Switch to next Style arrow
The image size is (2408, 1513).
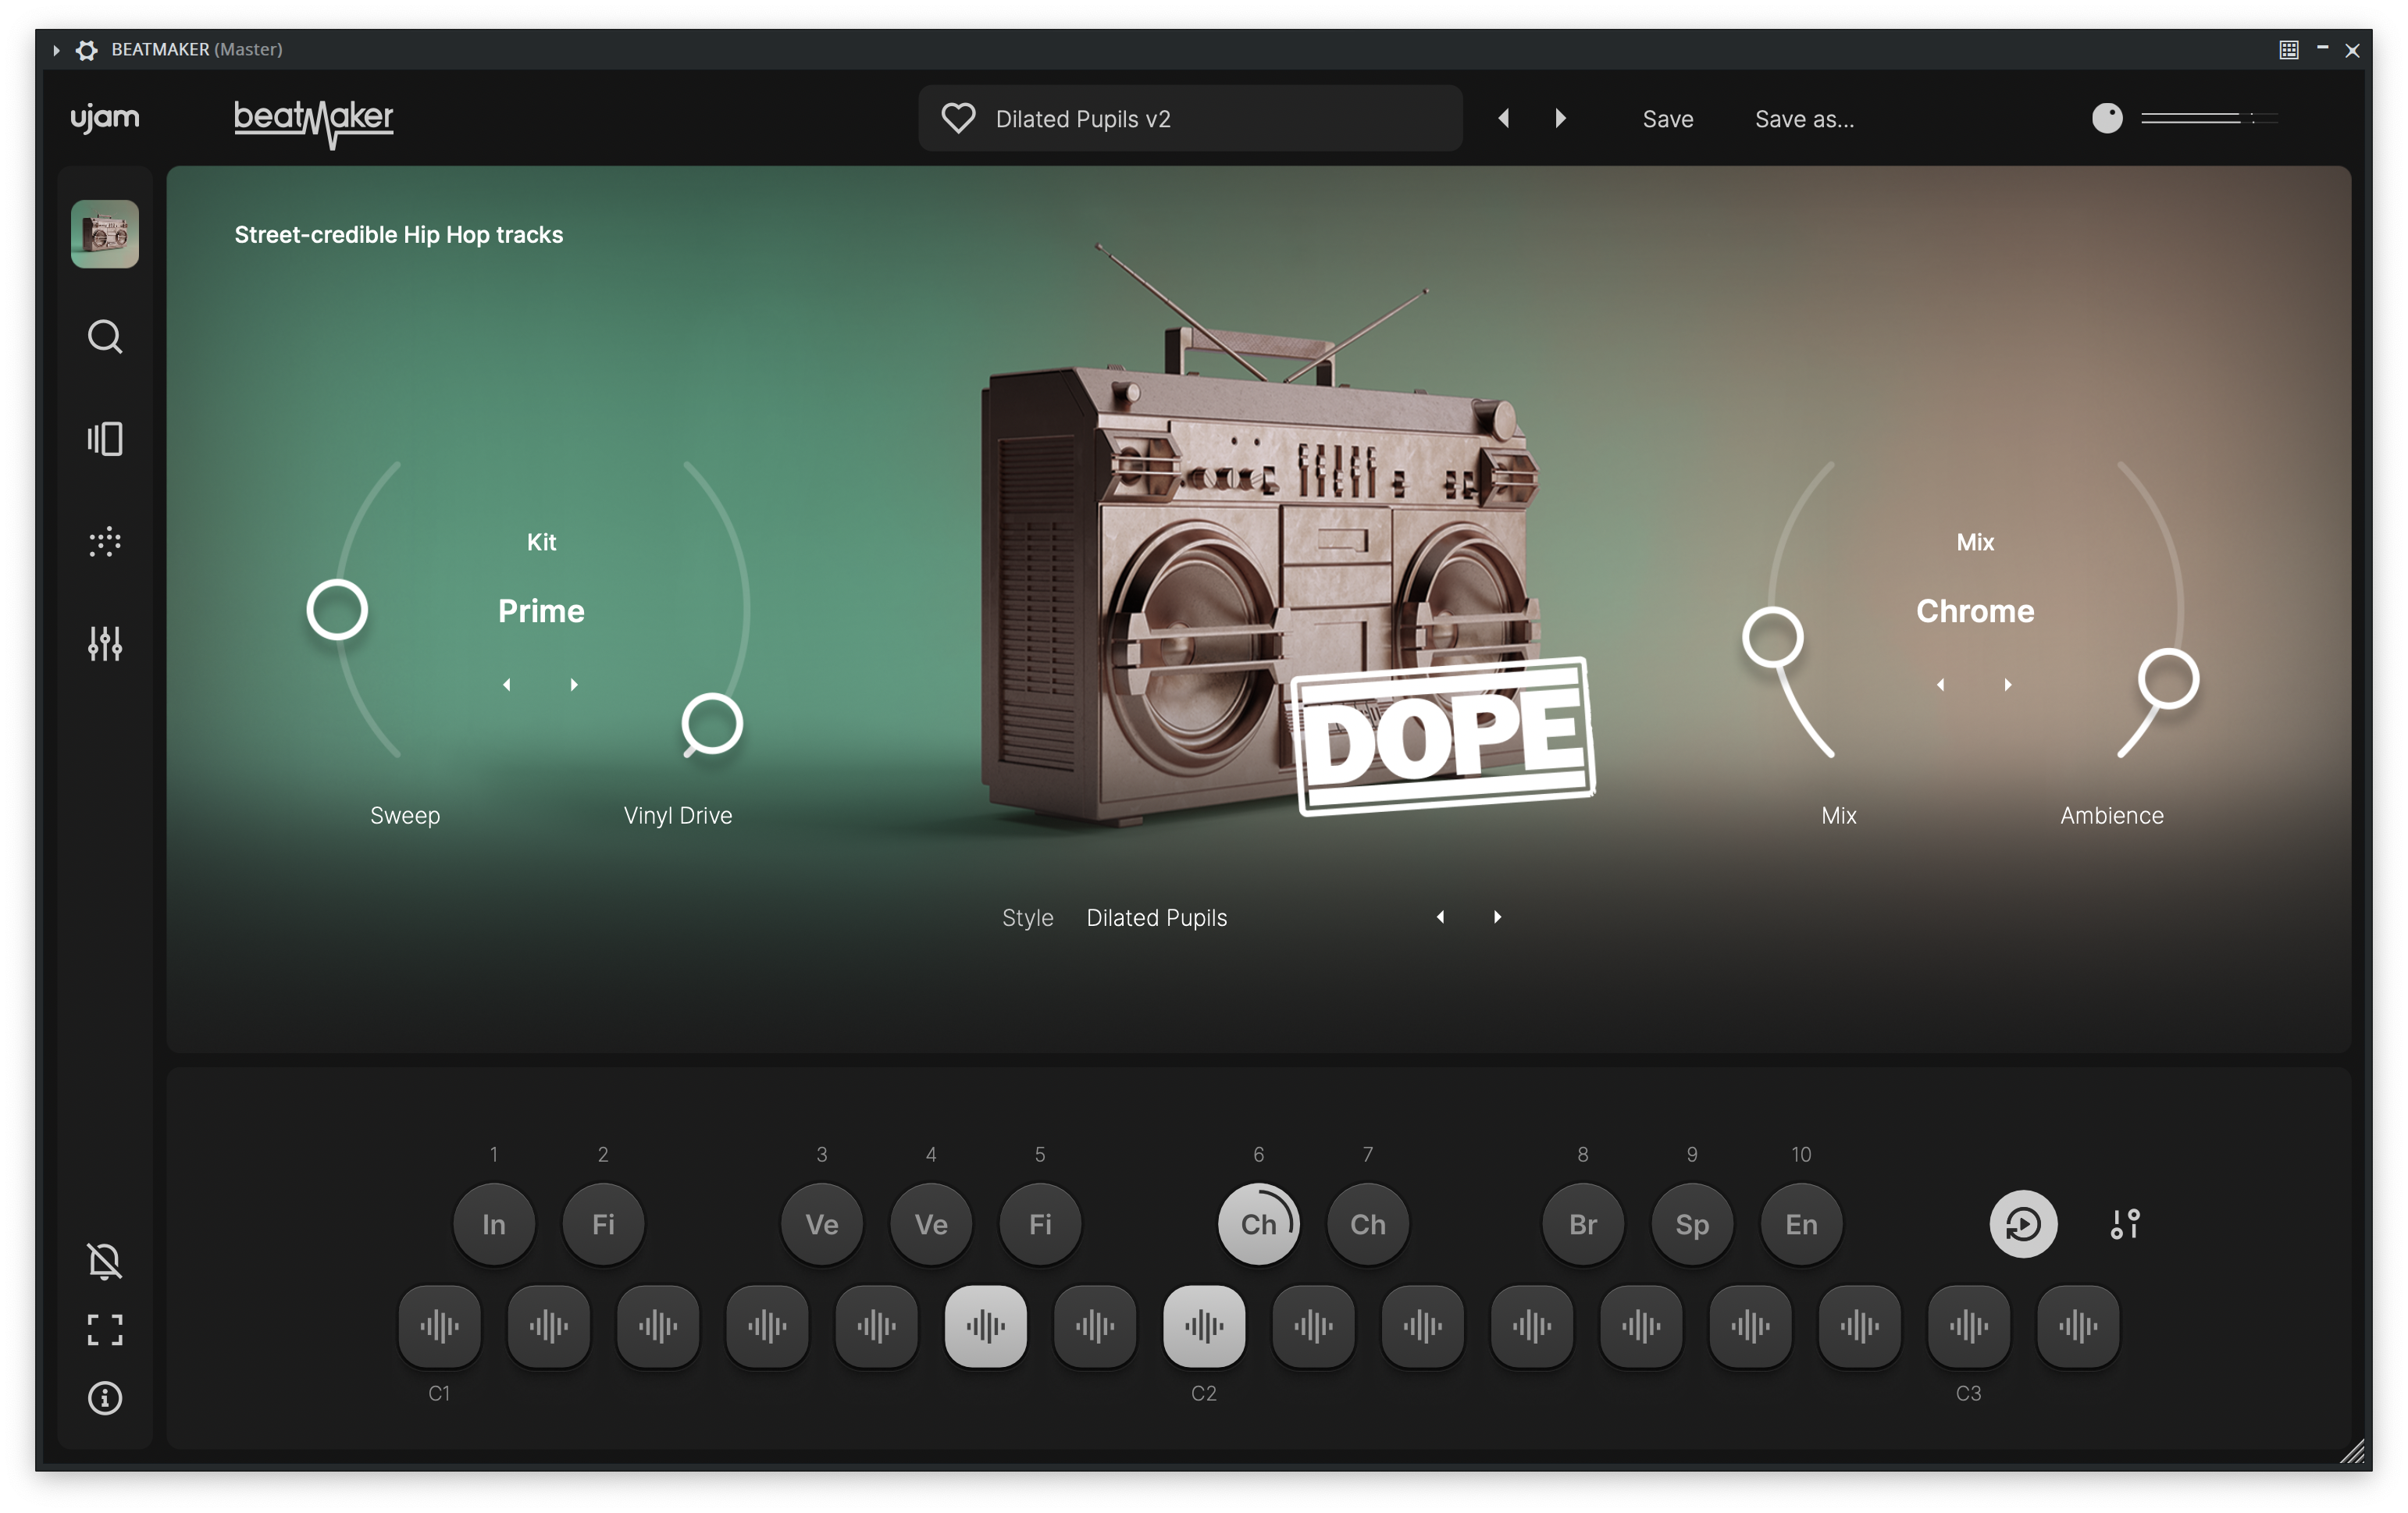pos(1497,917)
